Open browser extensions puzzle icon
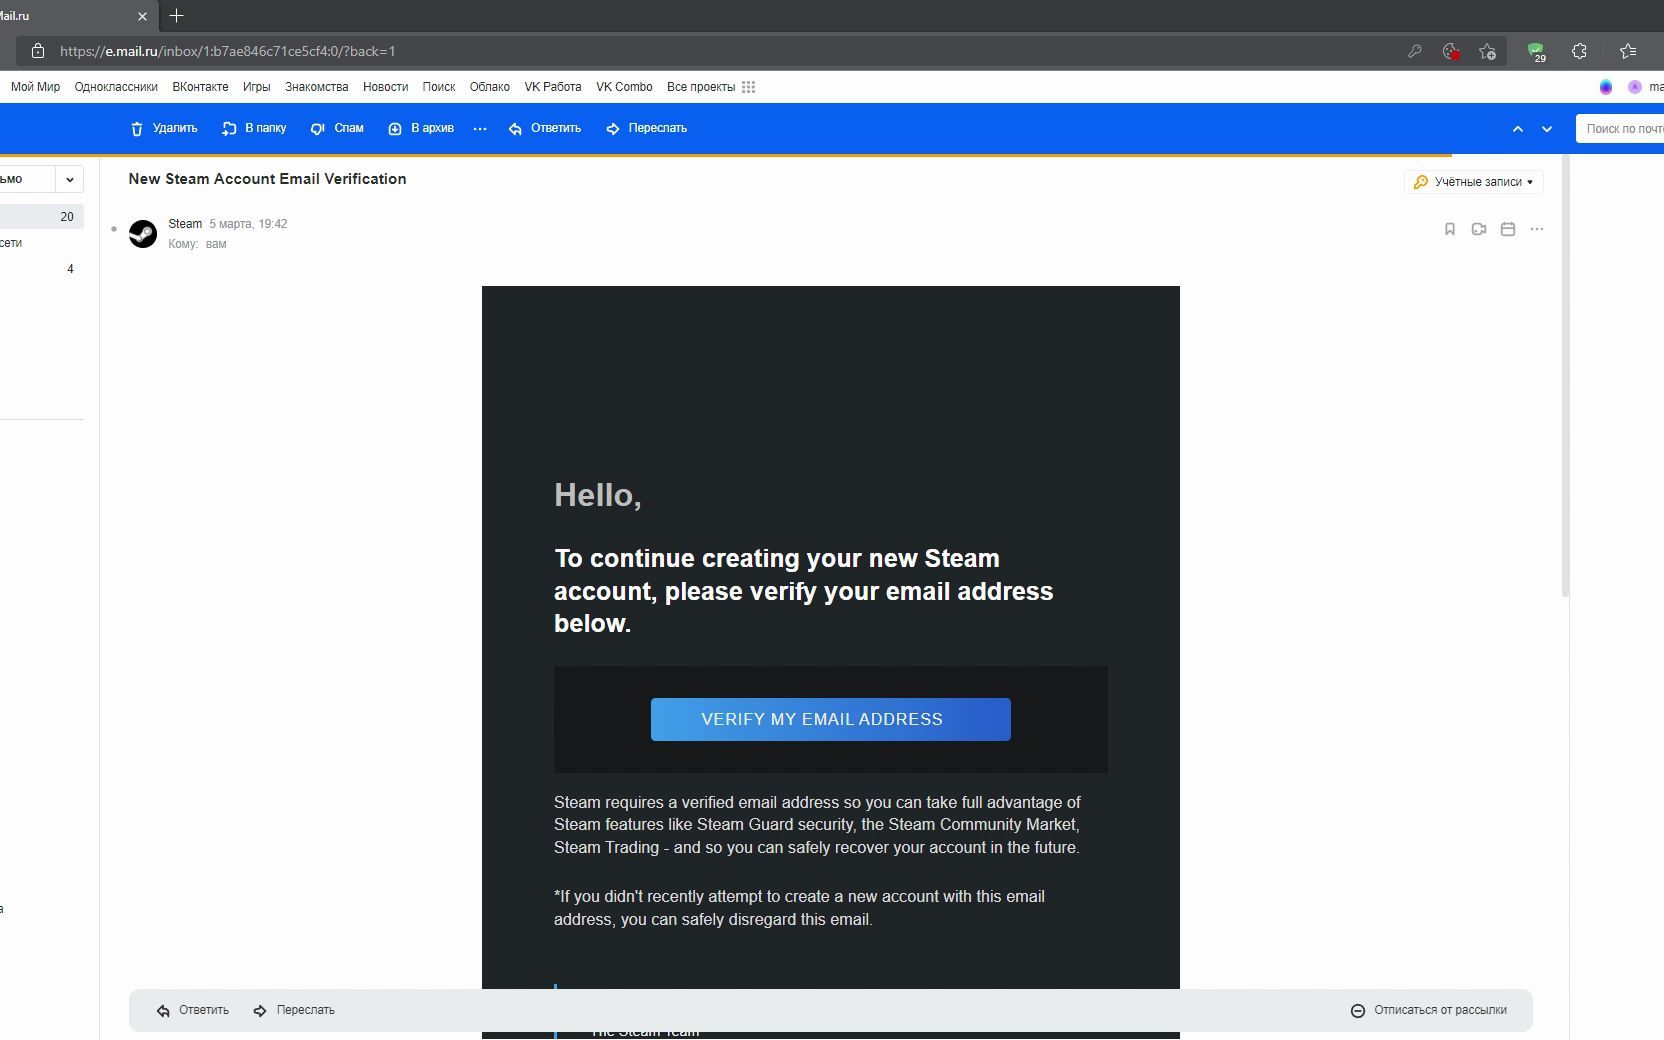This screenshot has width=1664, height=1040. pos(1579,51)
